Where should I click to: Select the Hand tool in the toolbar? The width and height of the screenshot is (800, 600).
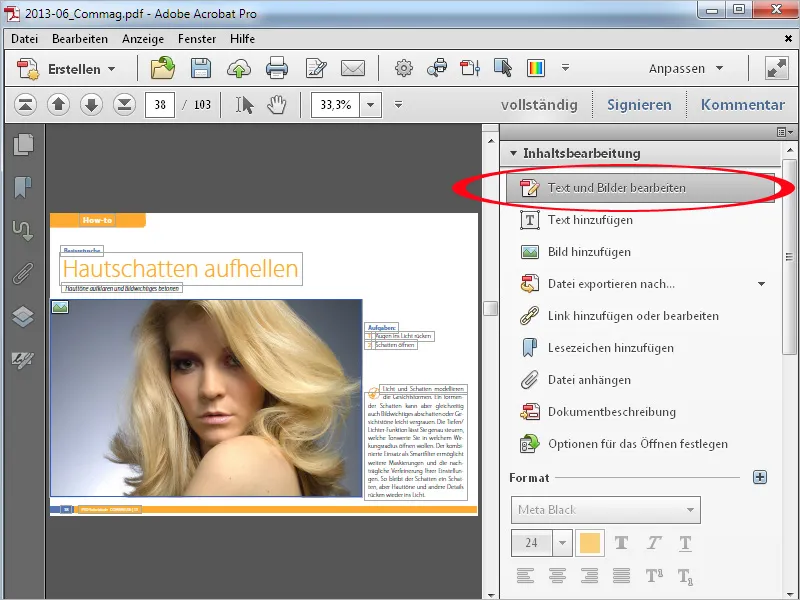coord(276,103)
